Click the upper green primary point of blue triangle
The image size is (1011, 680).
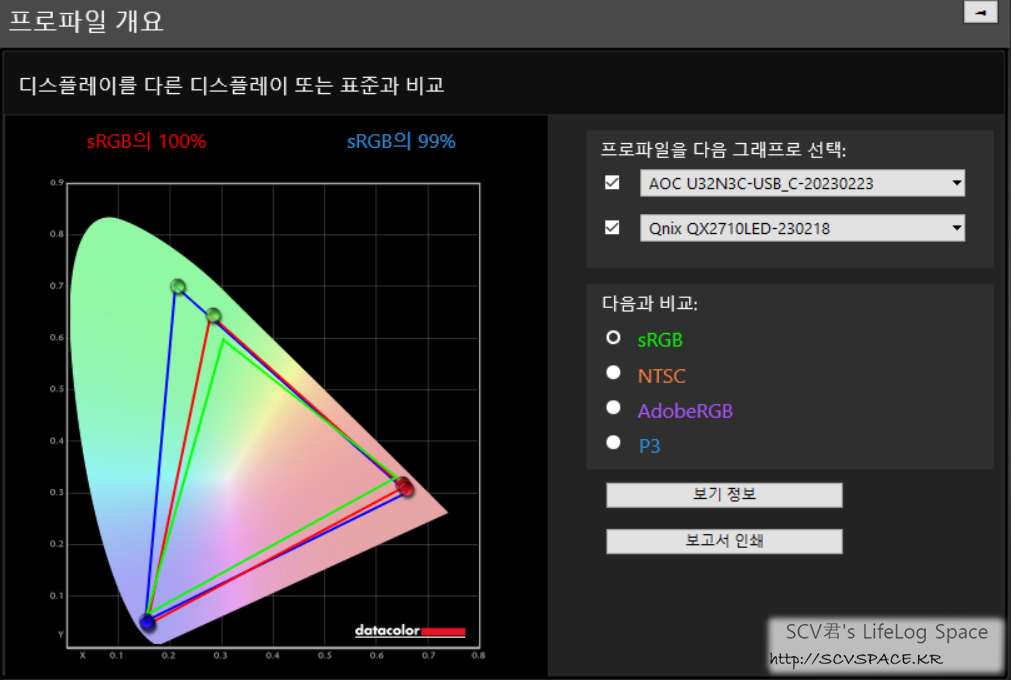click(x=178, y=286)
